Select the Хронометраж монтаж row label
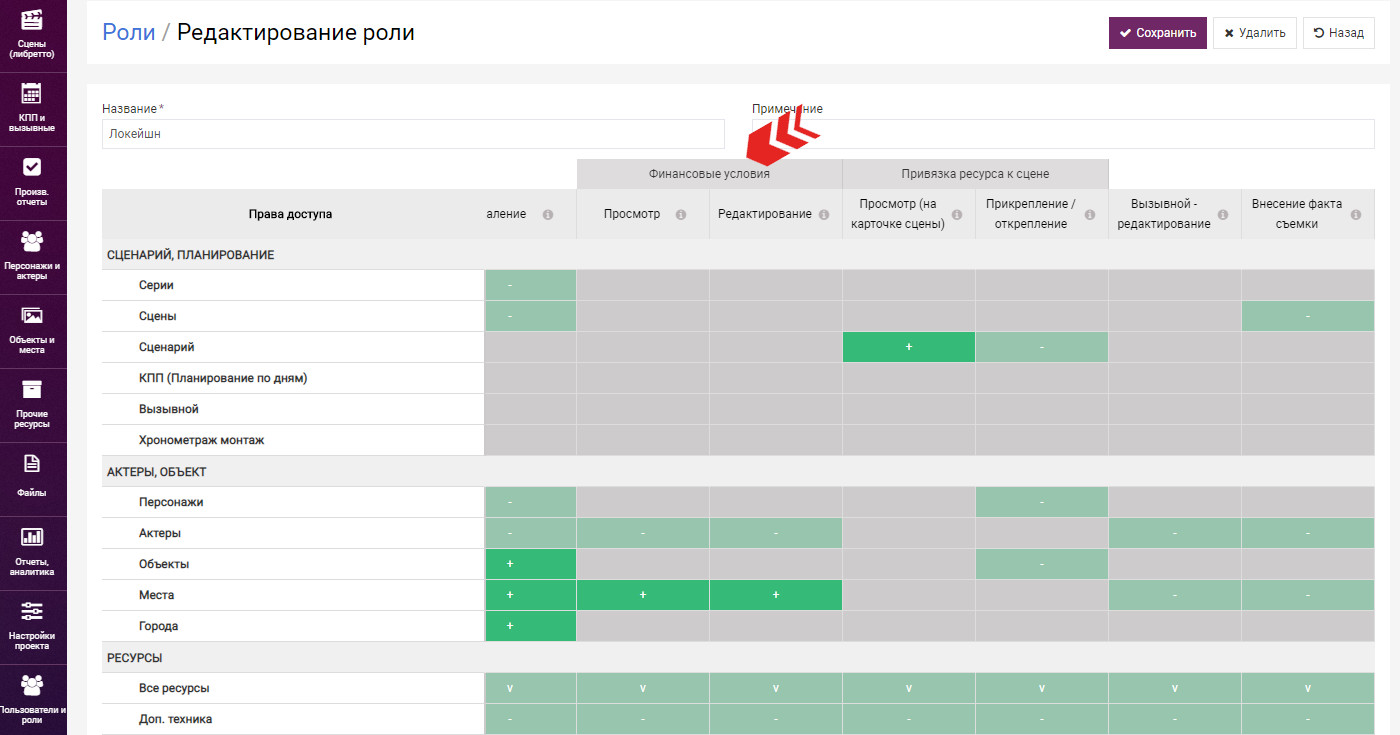The width and height of the screenshot is (1400, 735). (201, 440)
